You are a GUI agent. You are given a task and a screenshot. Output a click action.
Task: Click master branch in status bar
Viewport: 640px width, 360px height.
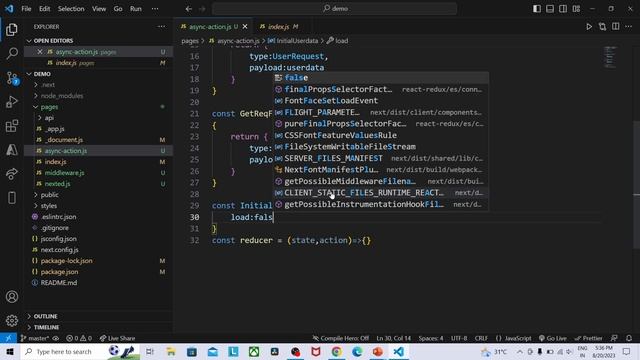[35, 338]
